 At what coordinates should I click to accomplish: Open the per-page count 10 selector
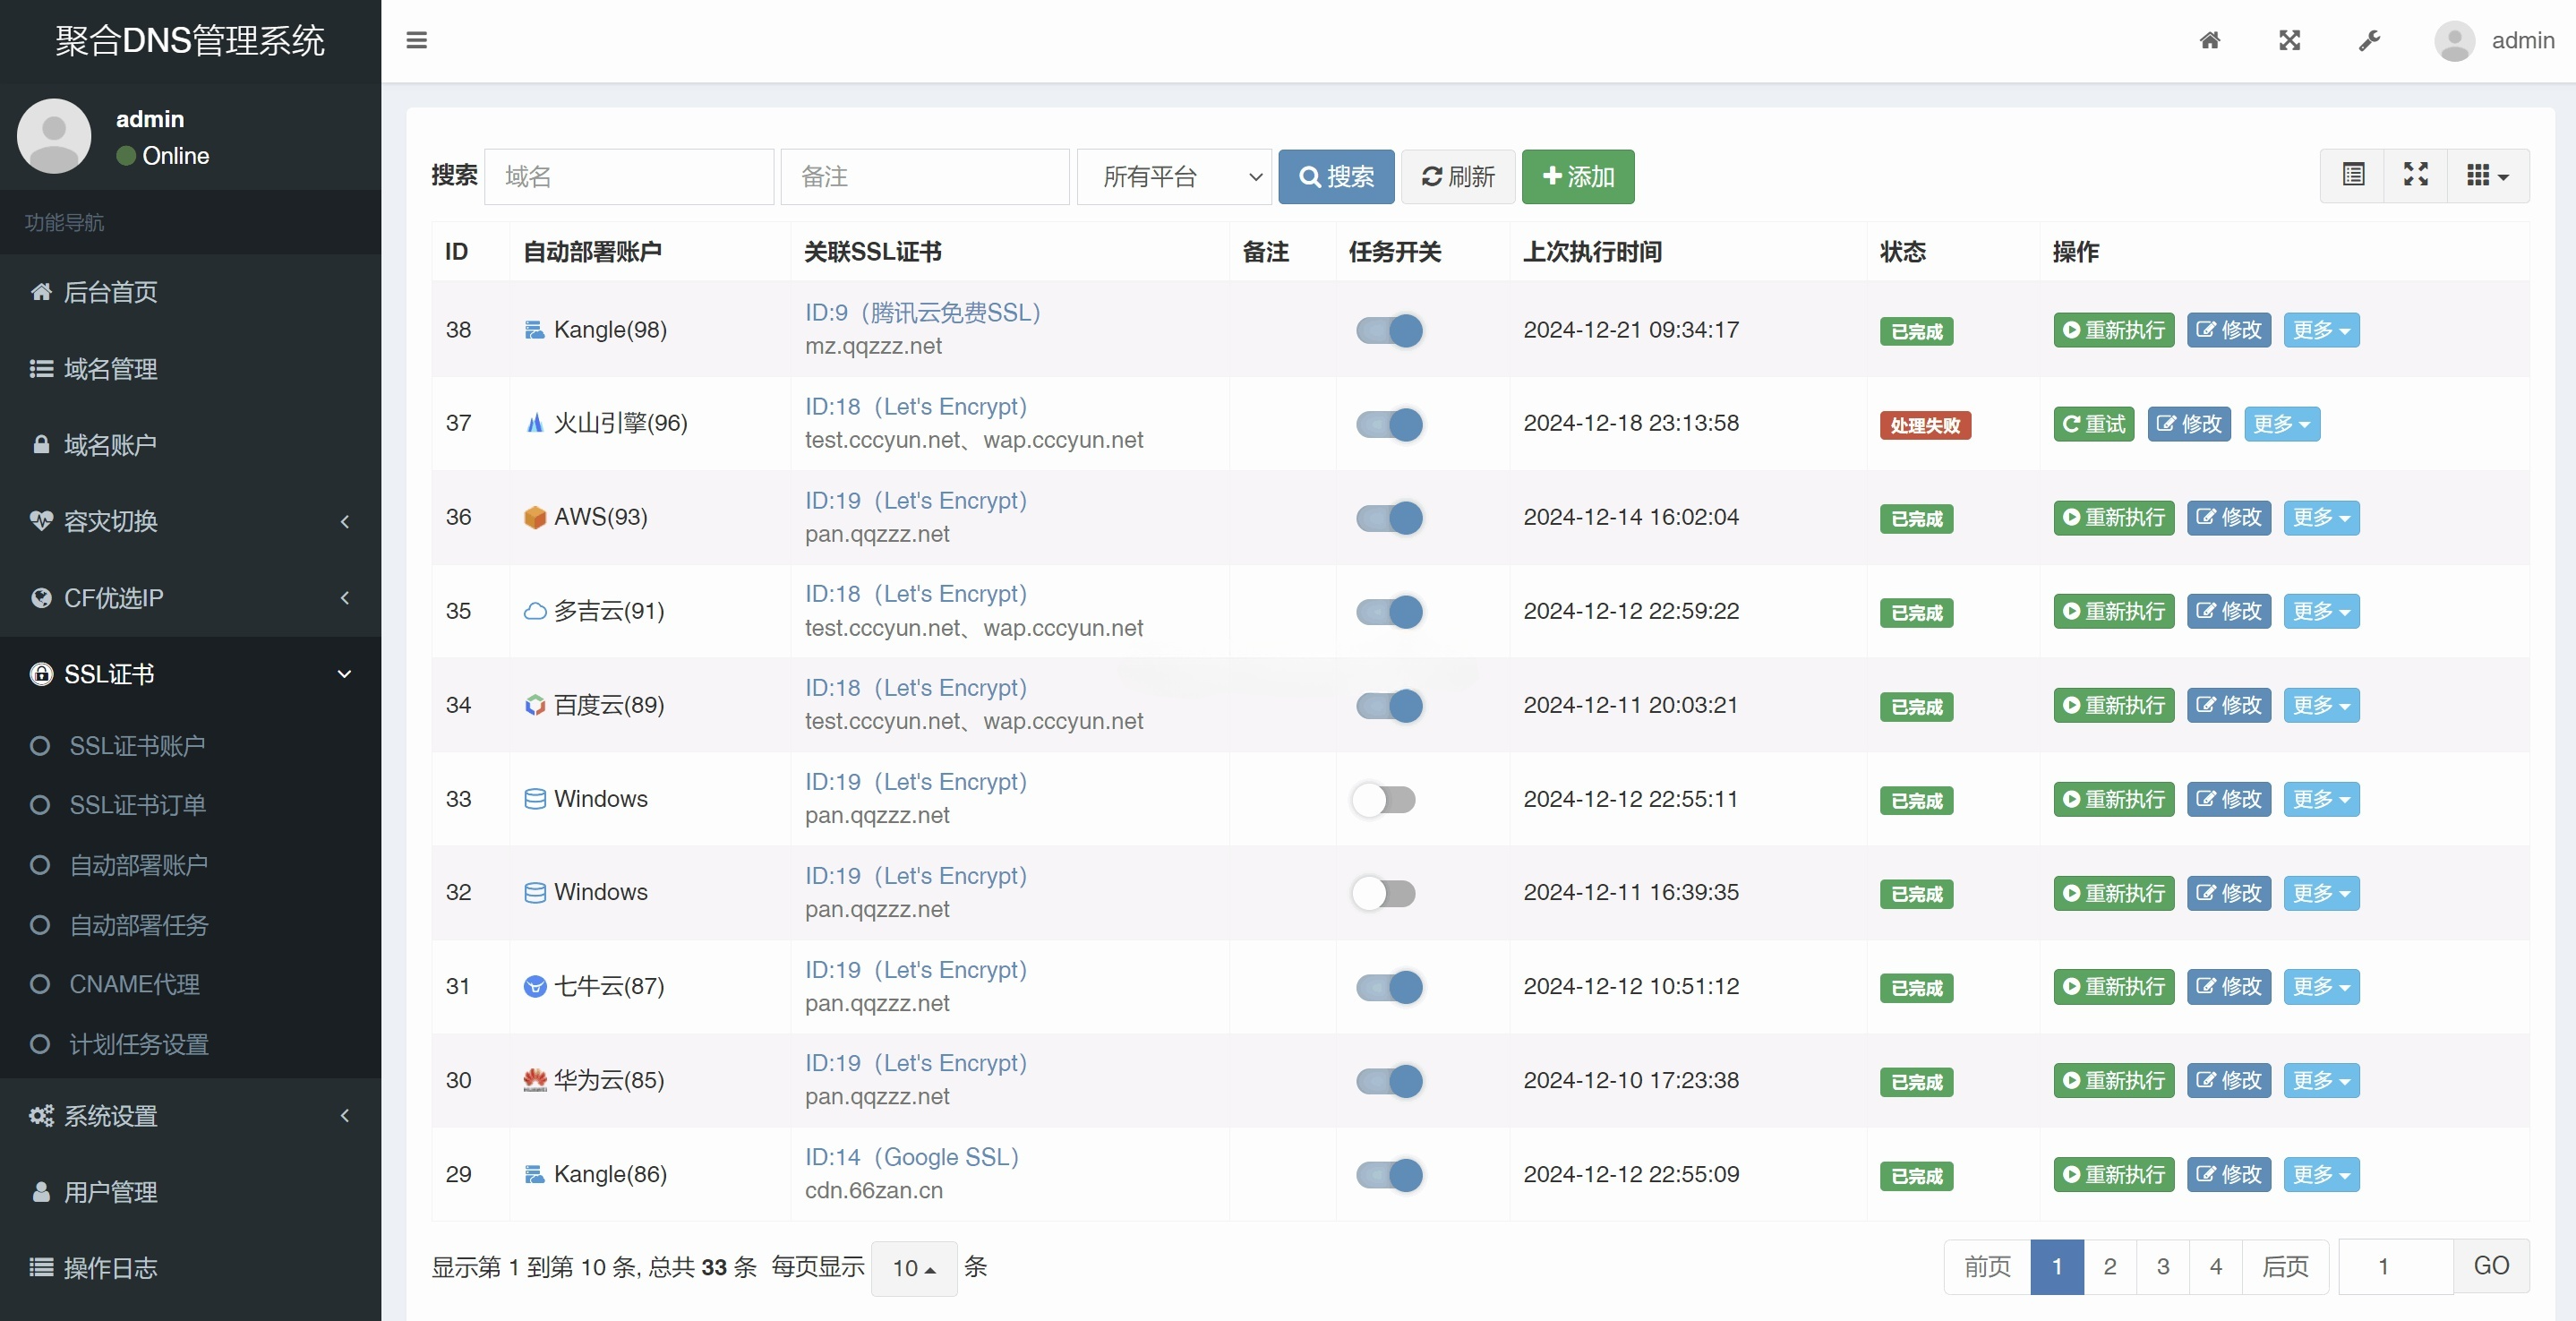tap(913, 1268)
